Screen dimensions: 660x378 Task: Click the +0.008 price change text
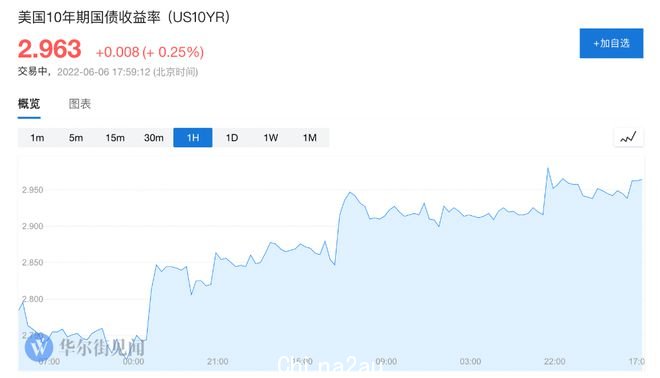tap(117, 52)
